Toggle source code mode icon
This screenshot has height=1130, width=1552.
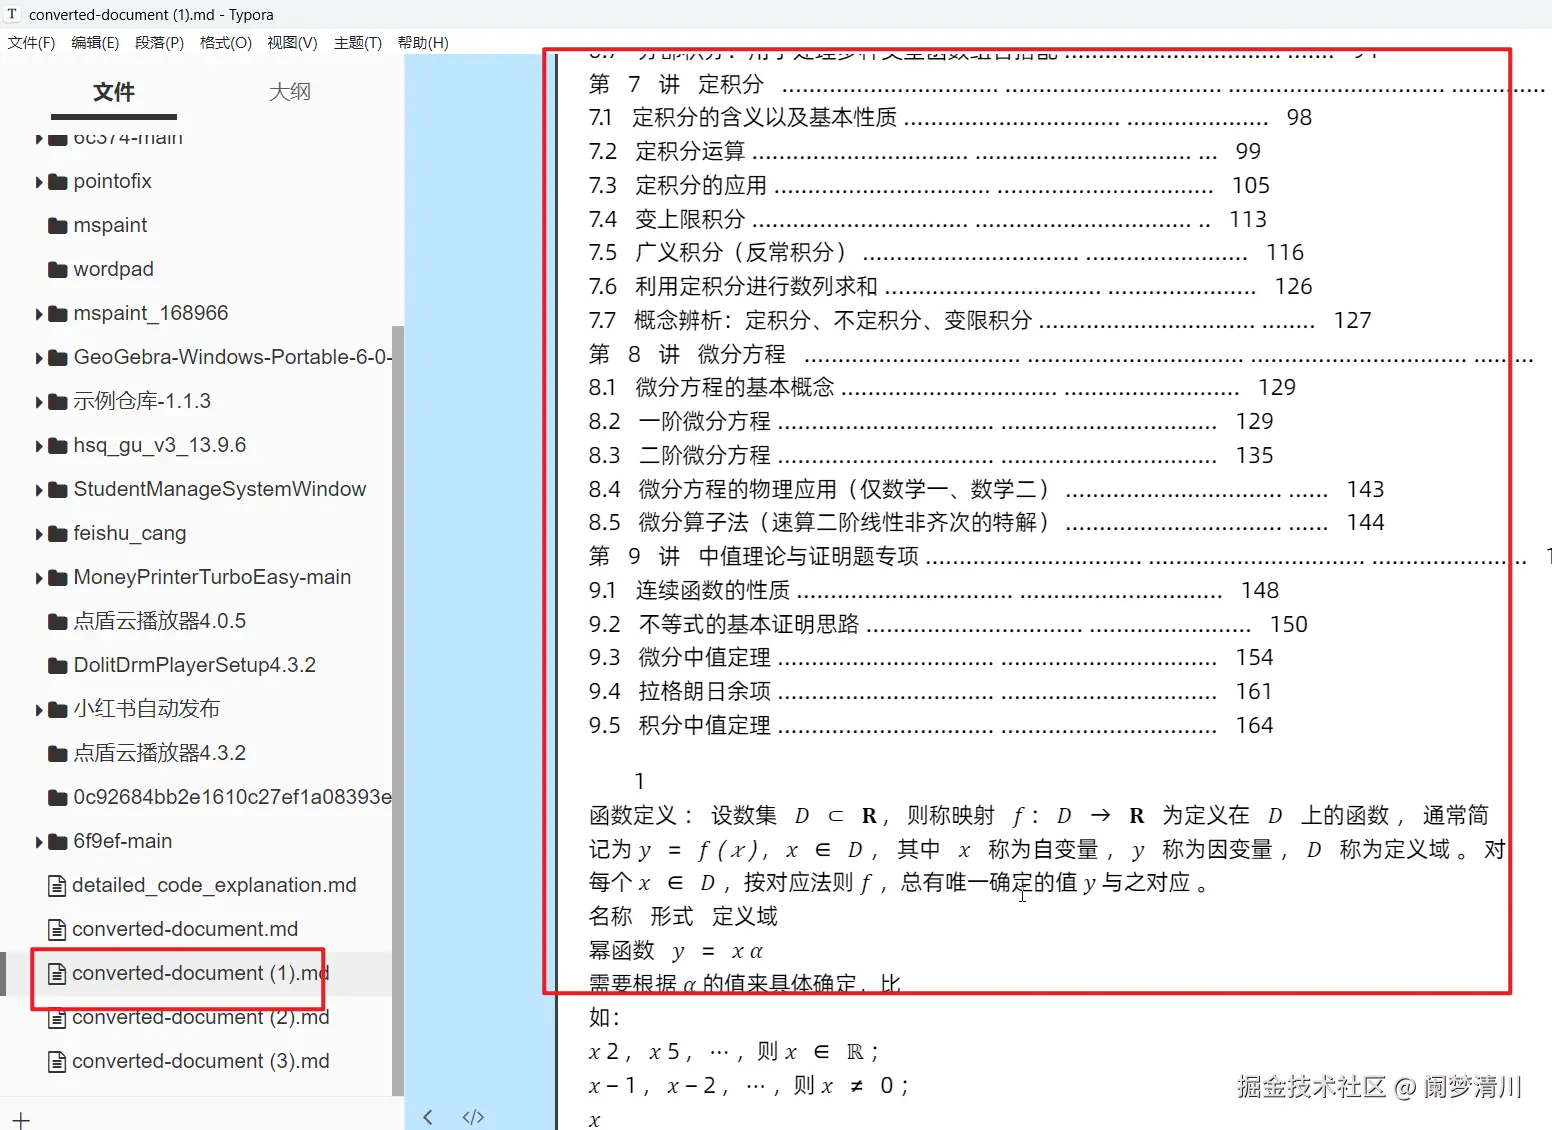click(x=473, y=1117)
